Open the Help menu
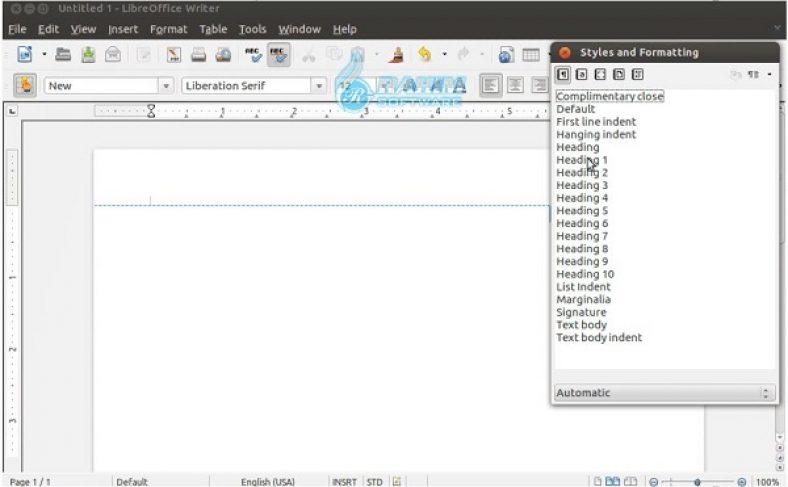The width and height of the screenshot is (788, 487). [345, 29]
